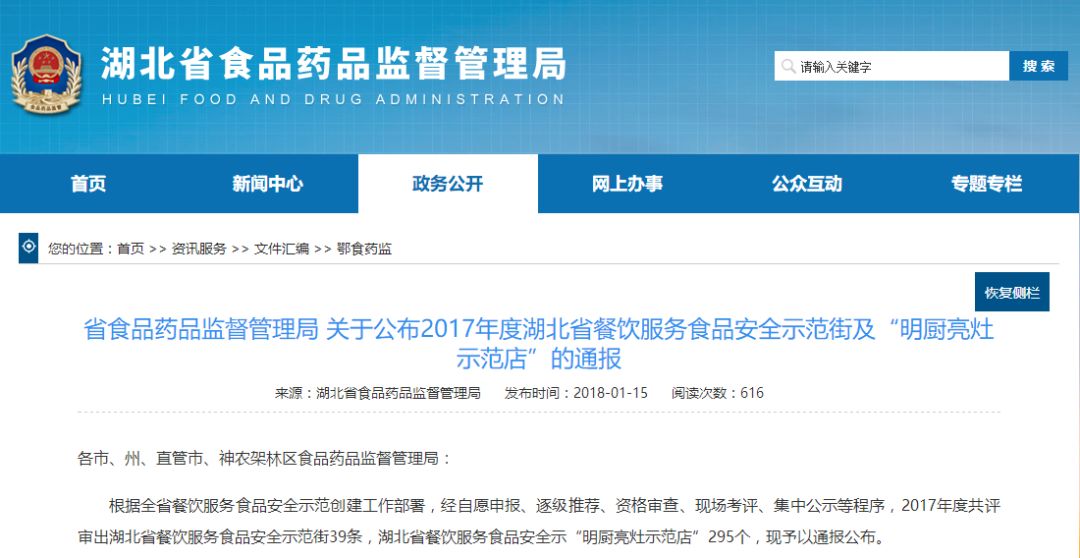This screenshot has height=558, width=1080.
Task: Open the 新闻中心 navigation tab
Action: coord(268,184)
